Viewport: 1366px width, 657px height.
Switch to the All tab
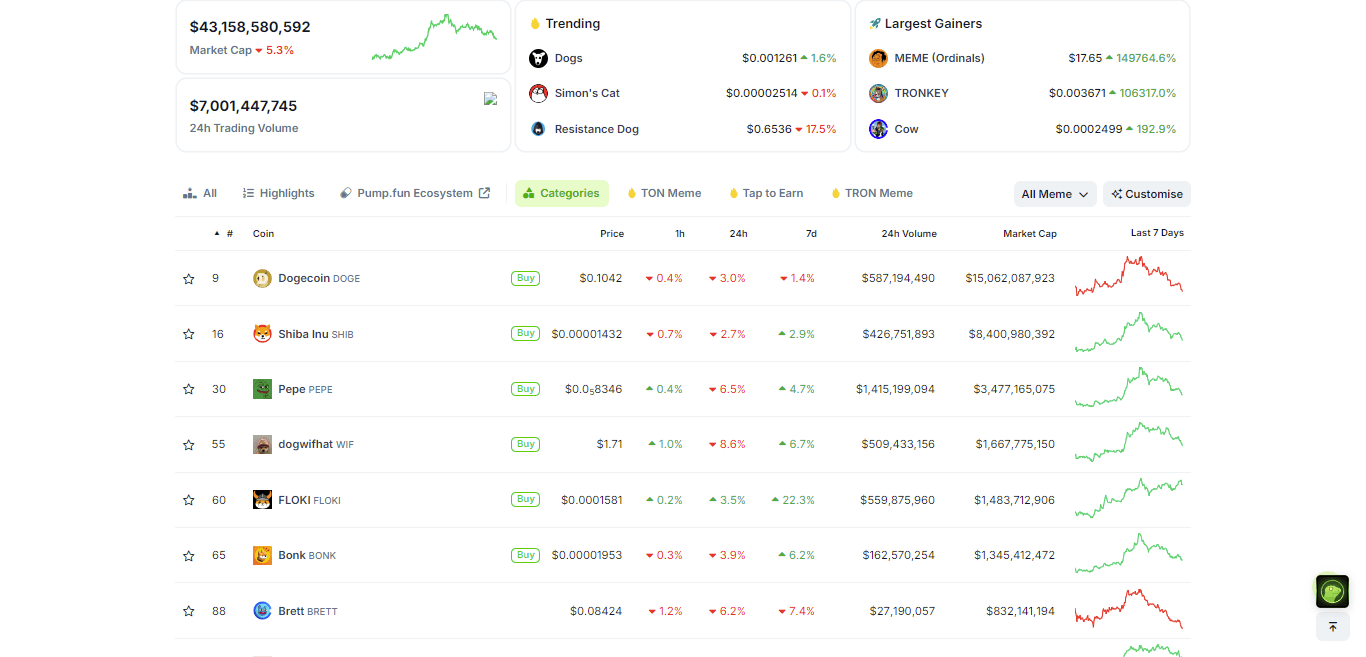pos(200,193)
